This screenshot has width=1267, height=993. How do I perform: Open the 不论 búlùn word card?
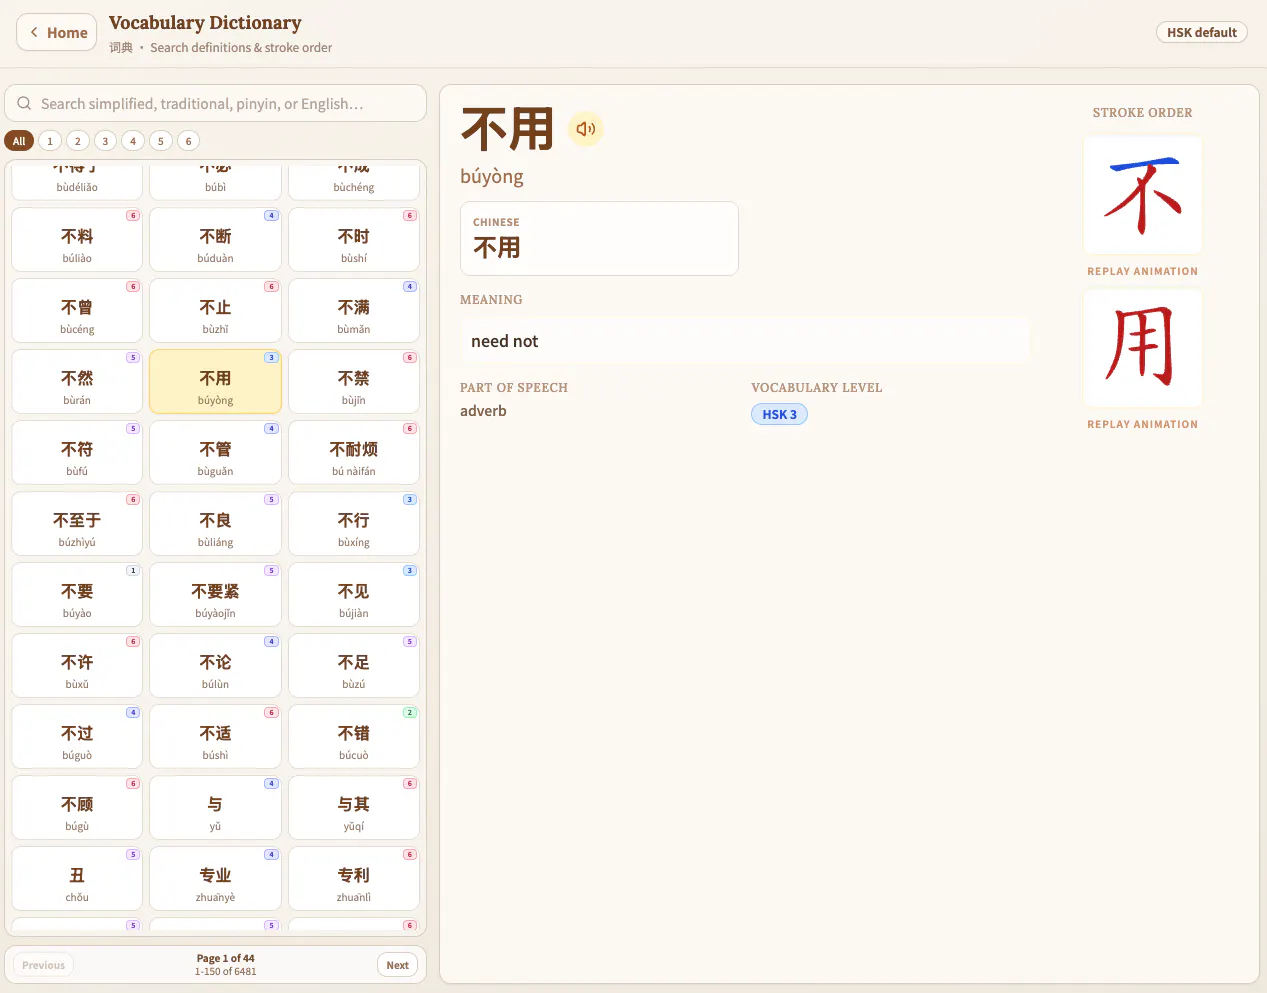[x=215, y=666]
